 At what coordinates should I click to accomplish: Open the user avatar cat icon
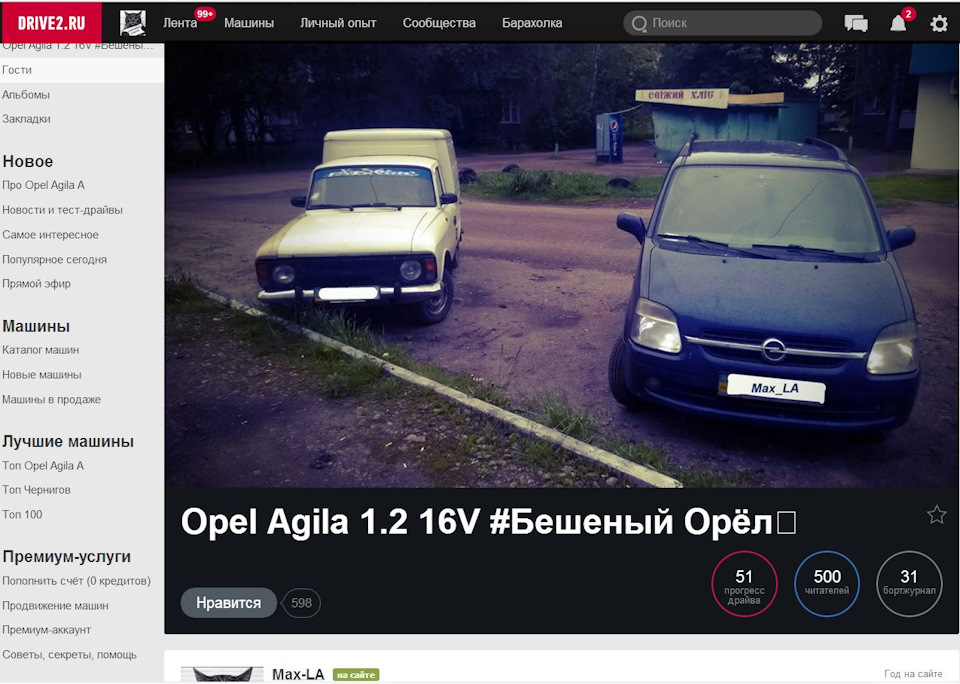[x=133, y=23]
